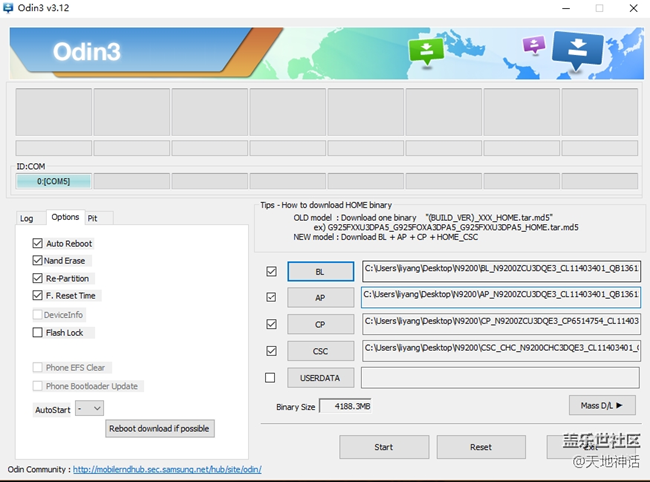This screenshot has width=650, height=482.
Task: Click the empty USERDATA path field
Action: point(500,378)
